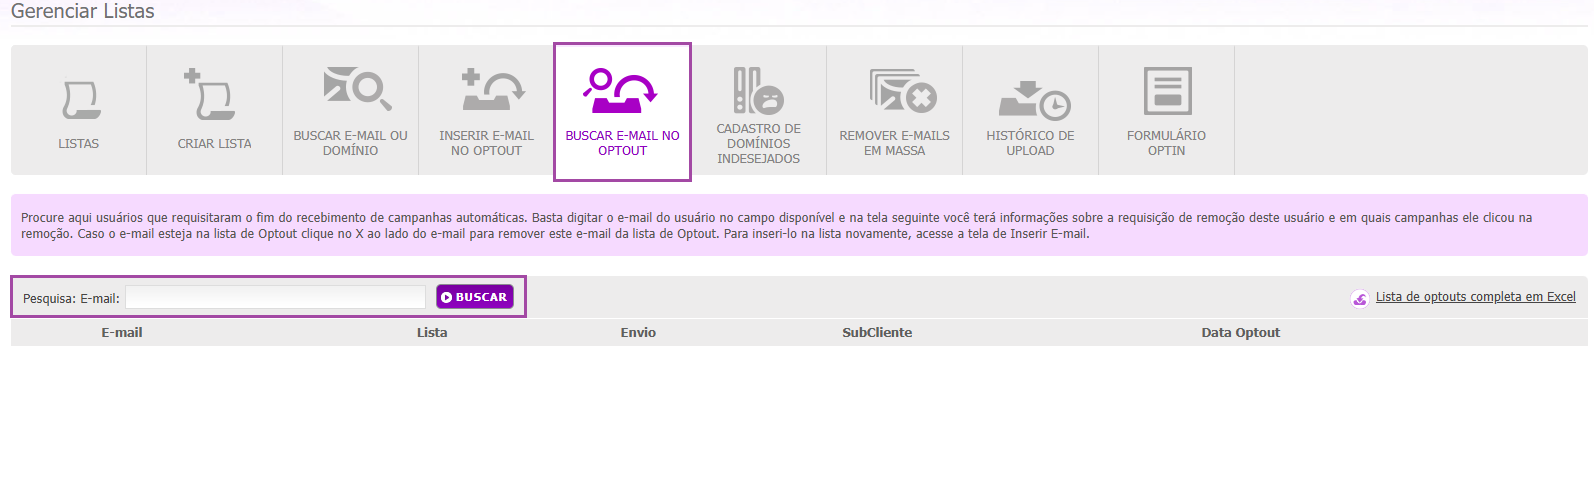Viewport: 1594px width, 490px height.
Task: Select the Formulário Optin icon
Action: pos(1167,91)
